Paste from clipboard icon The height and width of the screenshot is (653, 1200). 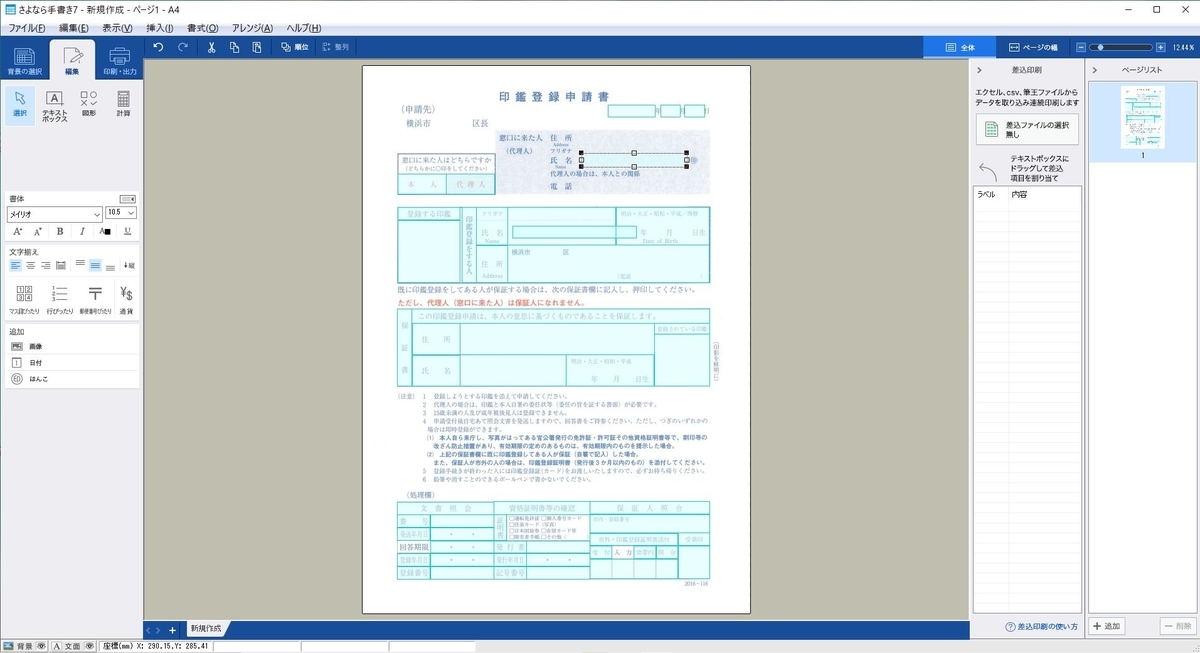(257, 47)
